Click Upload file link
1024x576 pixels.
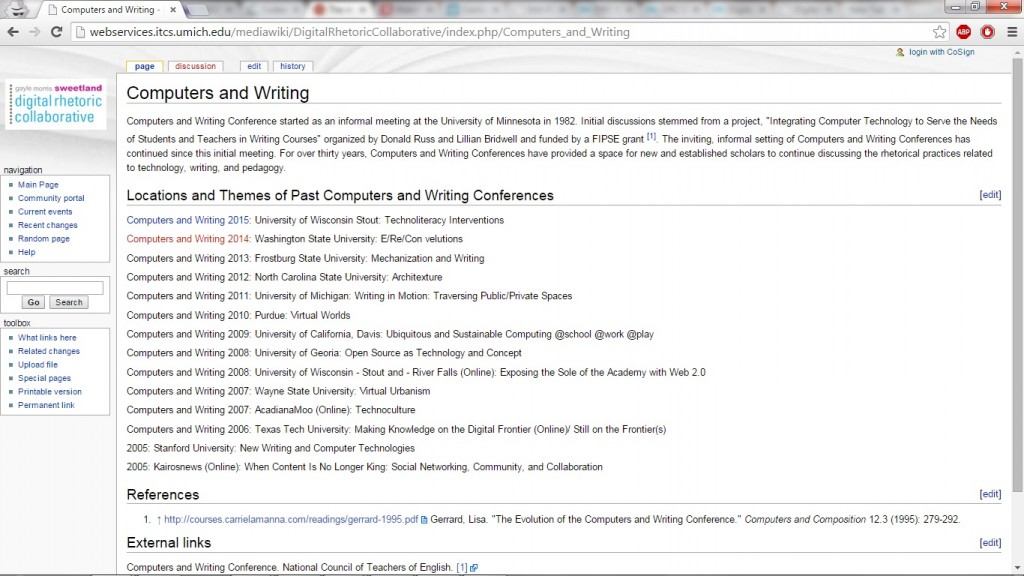point(38,365)
